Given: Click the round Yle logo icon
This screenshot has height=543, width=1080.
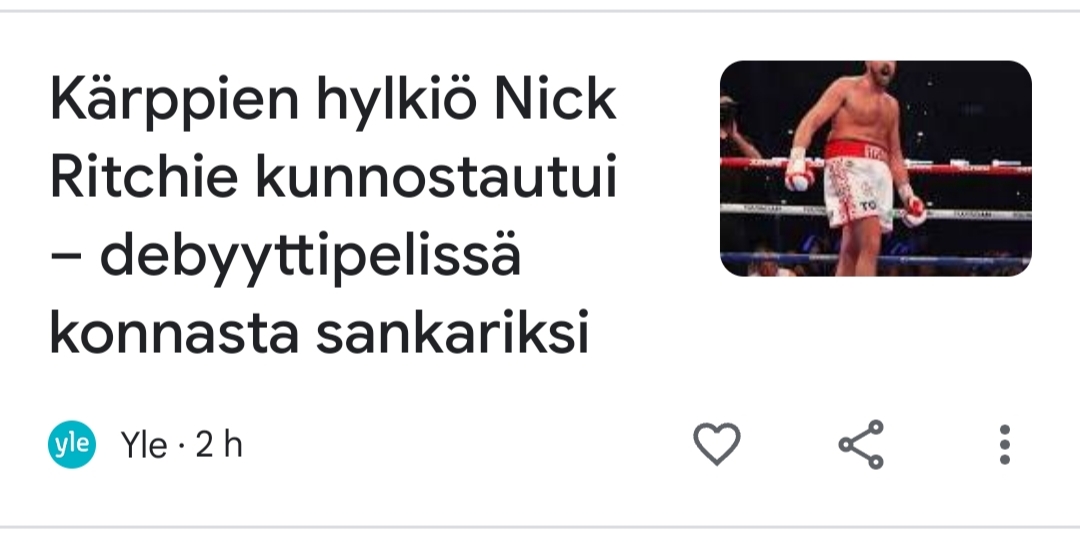Looking at the screenshot, I should [x=72, y=444].
